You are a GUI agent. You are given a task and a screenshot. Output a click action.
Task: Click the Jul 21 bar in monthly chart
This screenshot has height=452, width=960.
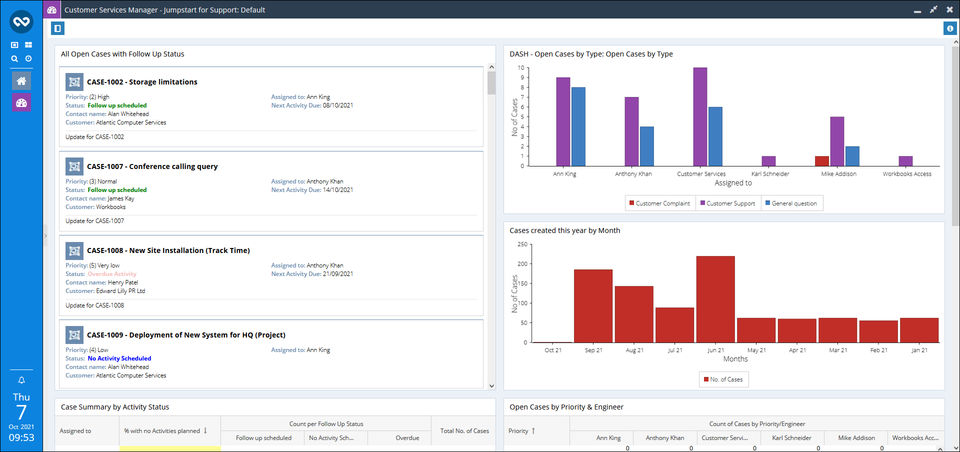point(675,325)
